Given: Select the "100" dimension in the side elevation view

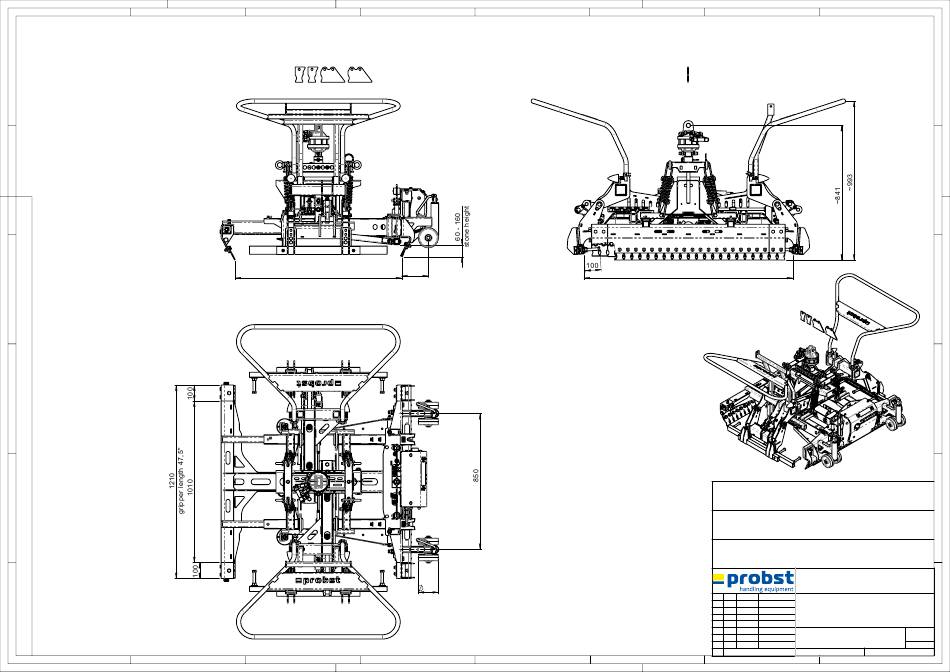Looking at the screenshot, I should pyautogui.click(x=592, y=265).
